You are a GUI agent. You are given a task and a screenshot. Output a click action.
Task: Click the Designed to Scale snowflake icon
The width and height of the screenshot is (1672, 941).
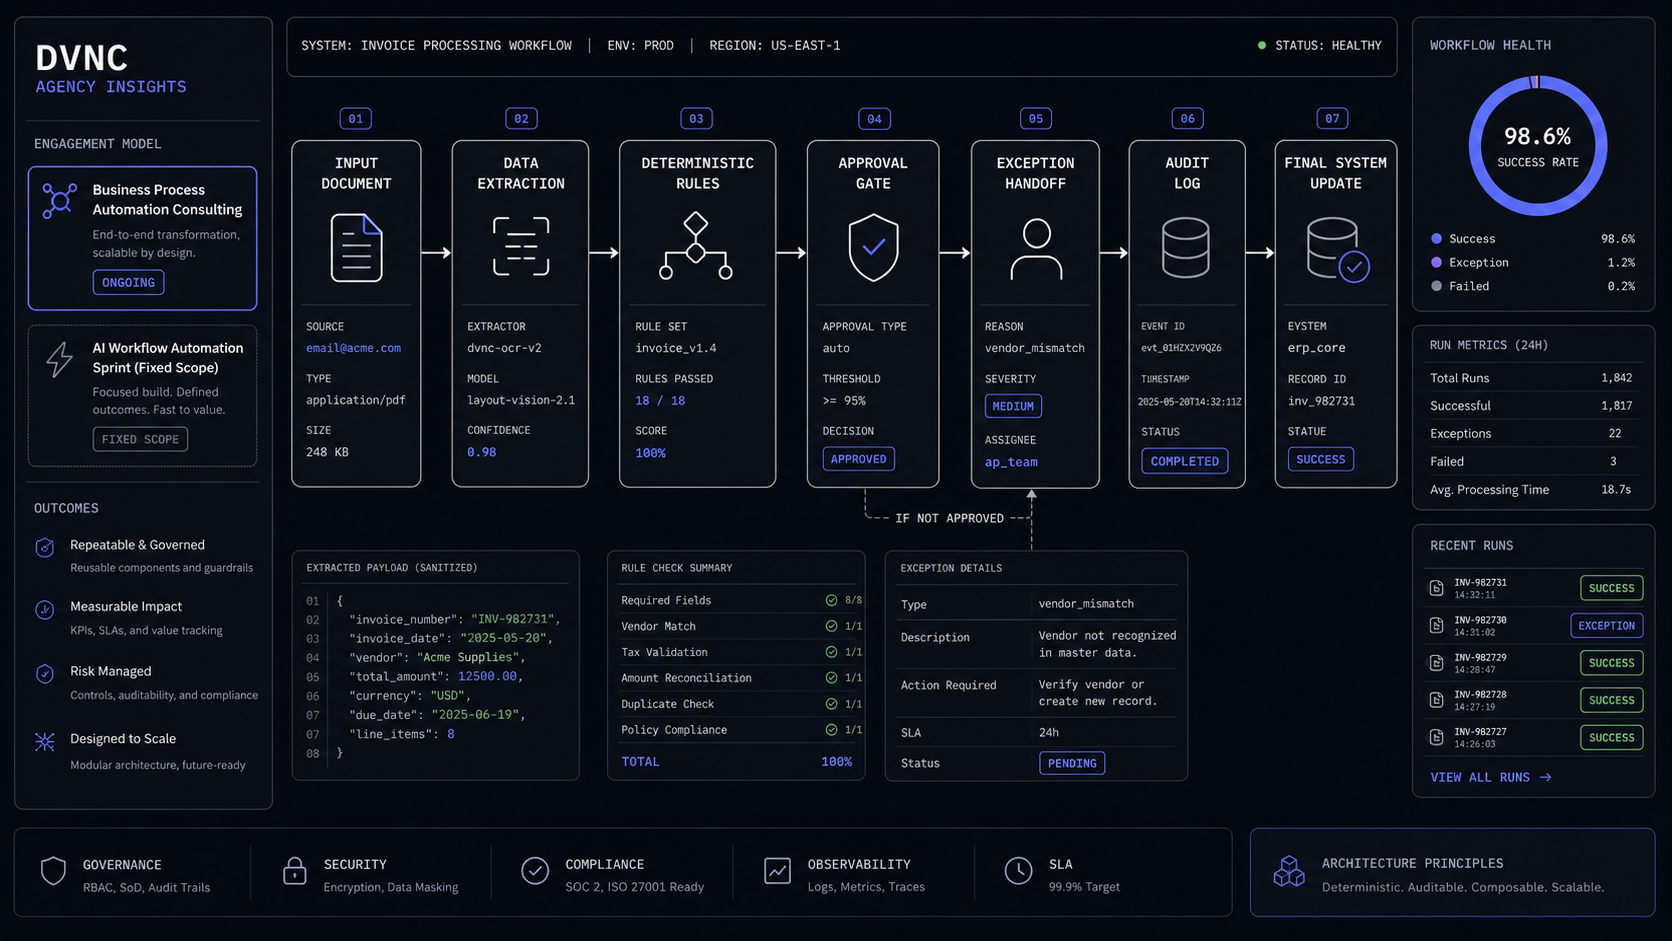pyautogui.click(x=45, y=742)
